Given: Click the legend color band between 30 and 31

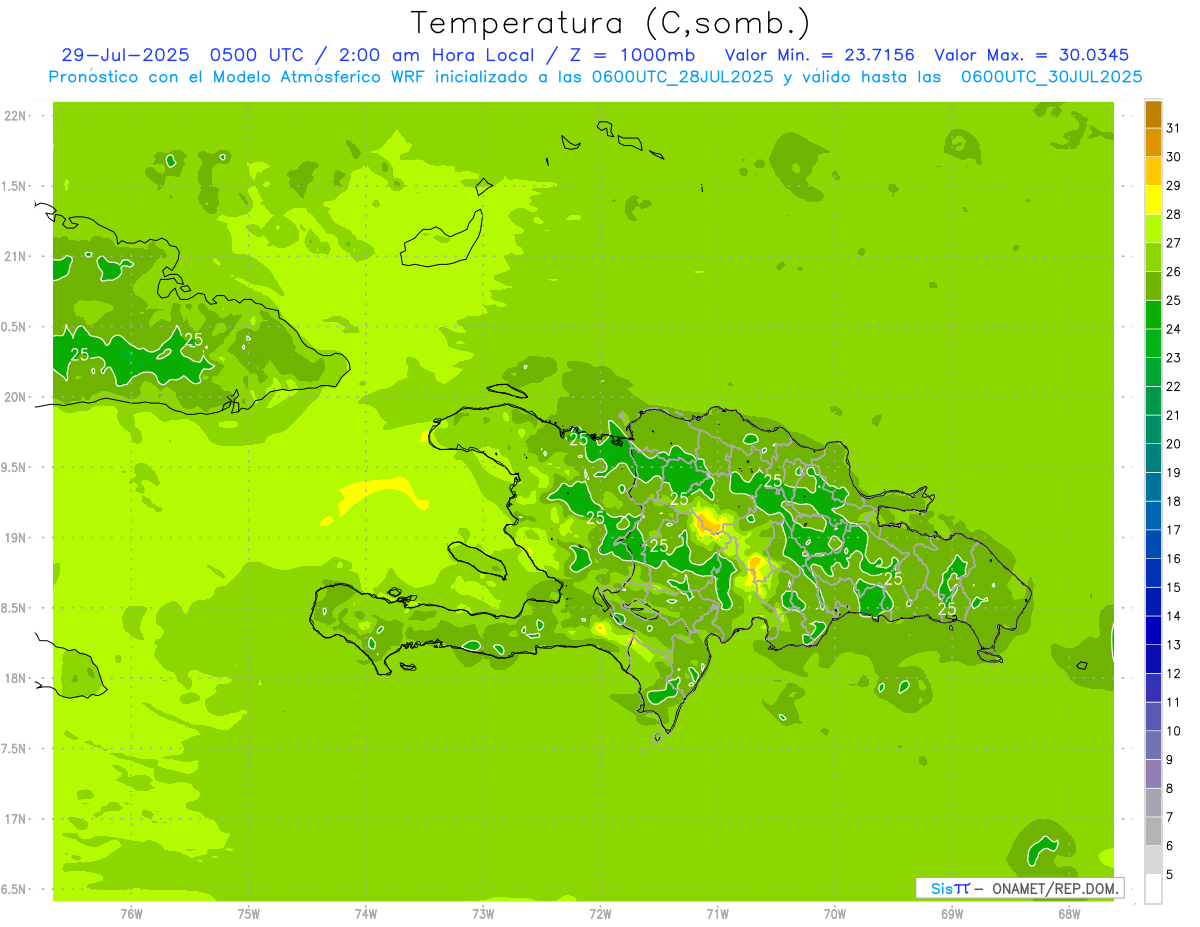Looking at the screenshot, I should [1153, 143].
